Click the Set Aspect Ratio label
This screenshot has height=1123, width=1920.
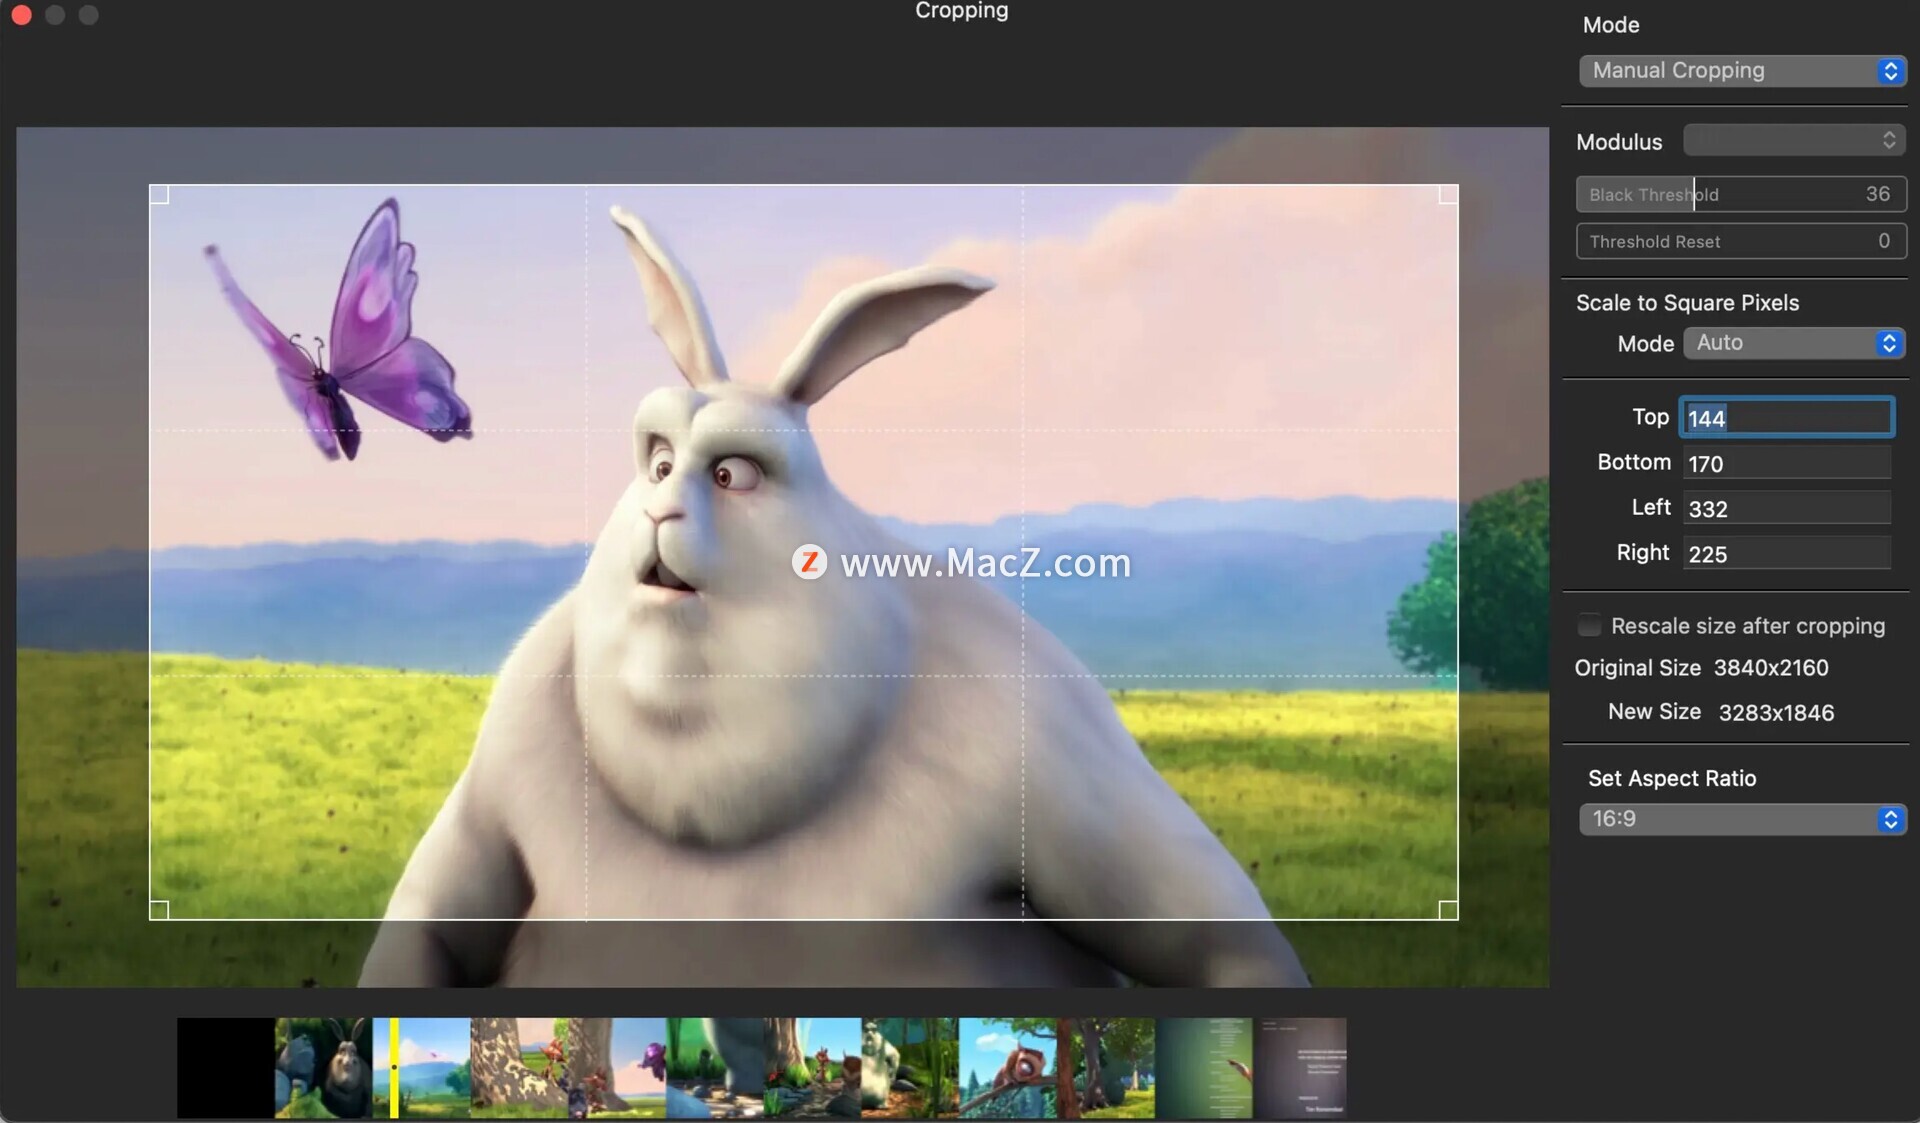pyautogui.click(x=1672, y=778)
